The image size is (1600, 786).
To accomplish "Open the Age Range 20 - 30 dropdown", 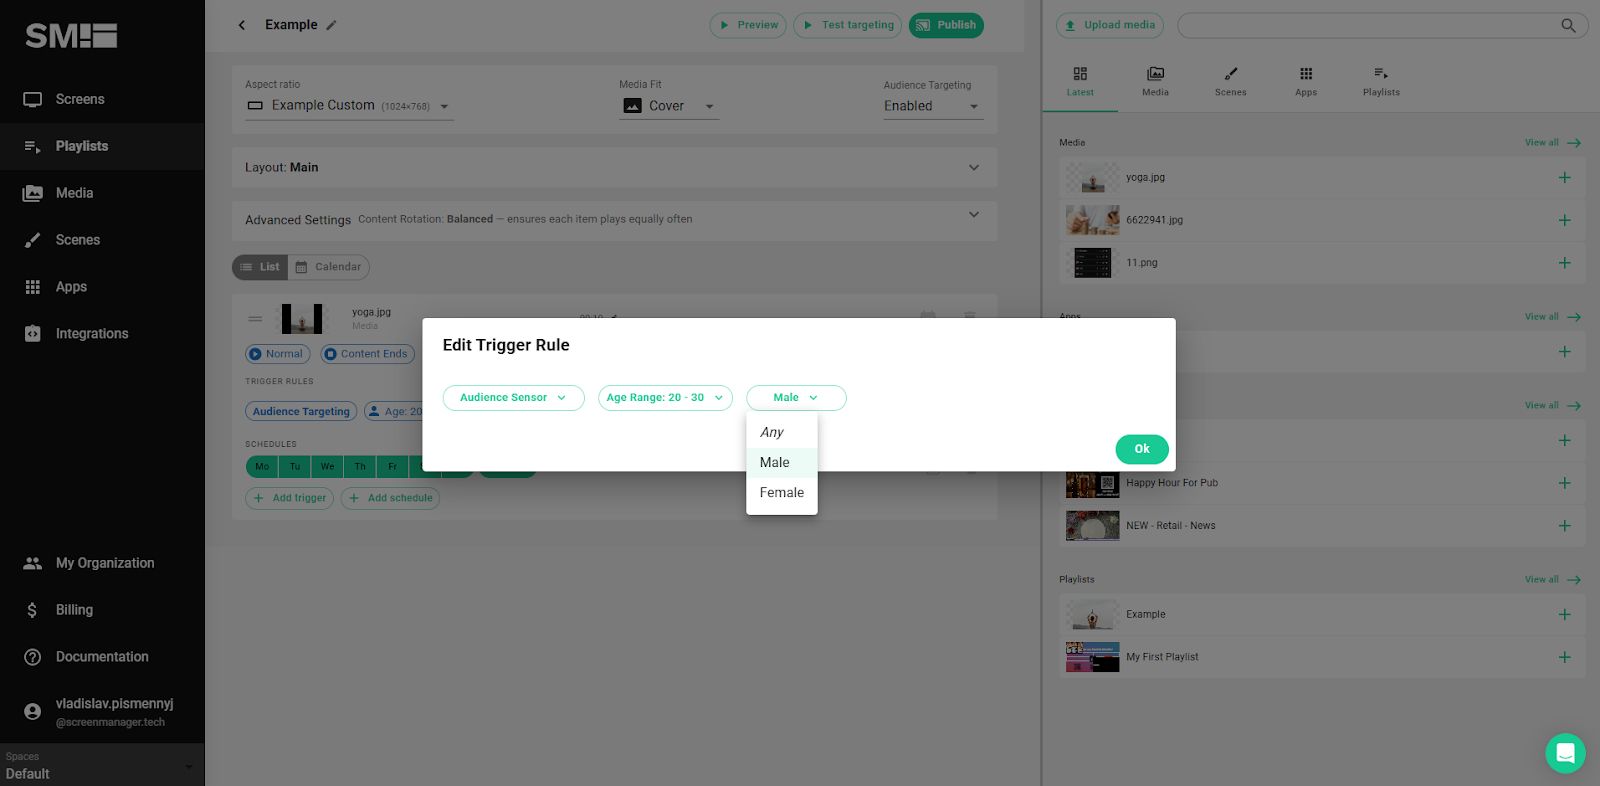I will [665, 398].
